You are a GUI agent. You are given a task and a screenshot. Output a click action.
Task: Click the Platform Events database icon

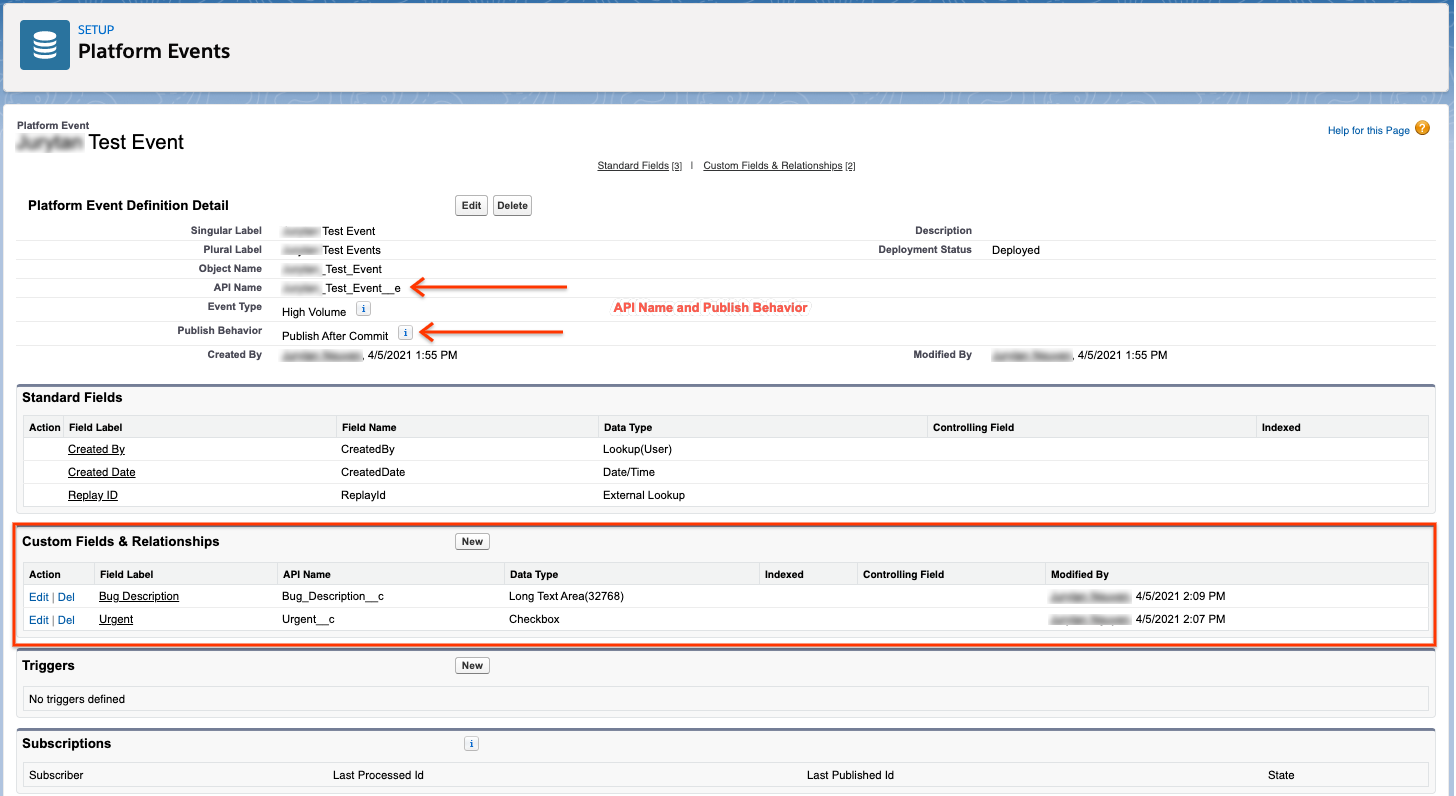pyautogui.click(x=45, y=45)
